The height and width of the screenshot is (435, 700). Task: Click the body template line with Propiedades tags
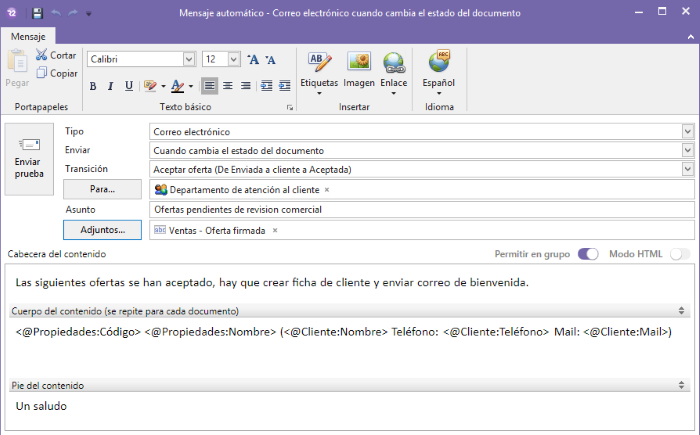click(x=343, y=332)
